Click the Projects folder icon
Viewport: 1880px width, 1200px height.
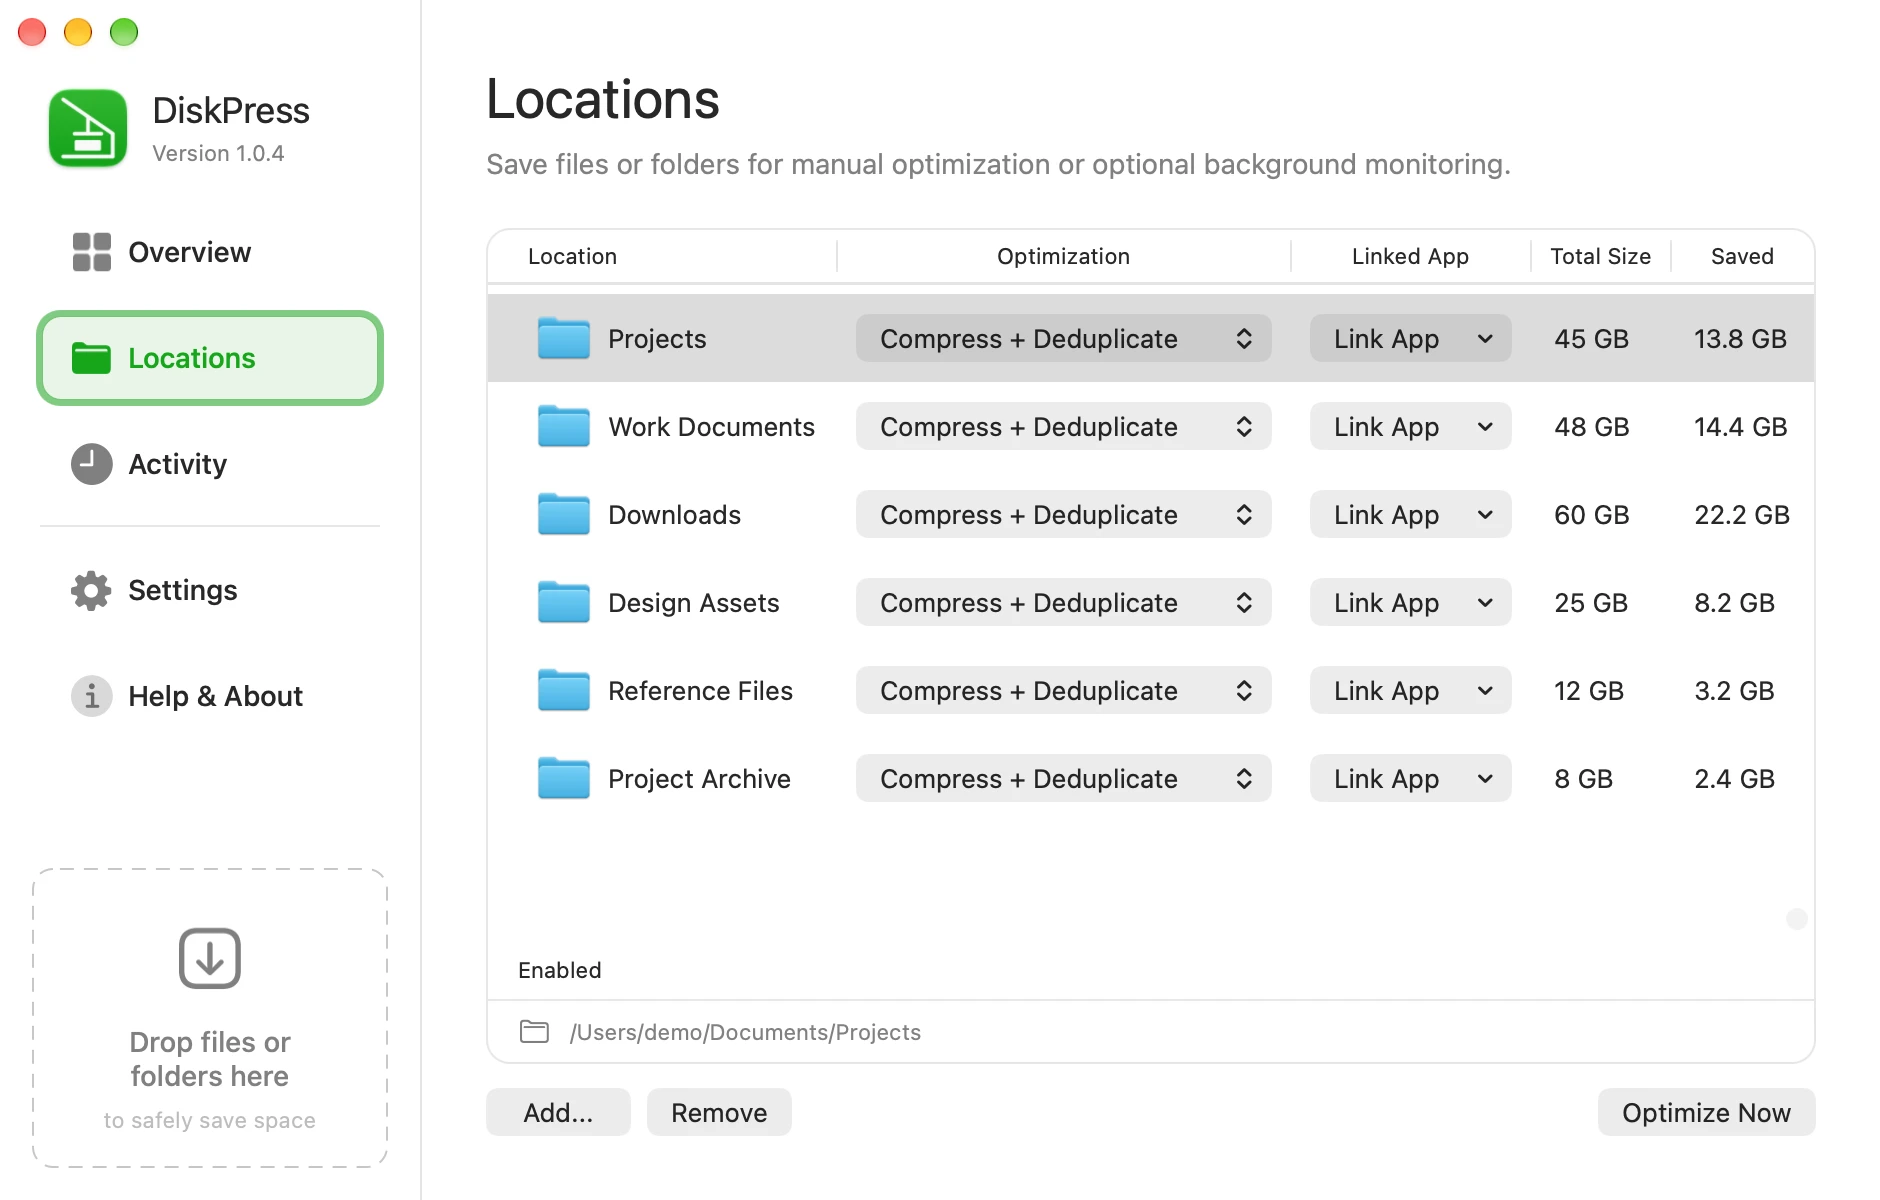(x=564, y=338)
